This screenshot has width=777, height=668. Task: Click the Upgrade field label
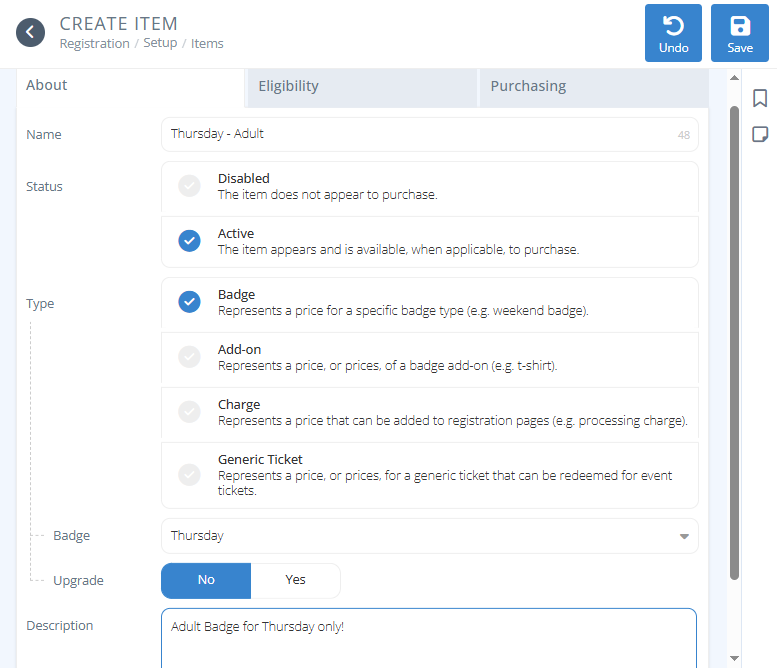tap(78, 581)
